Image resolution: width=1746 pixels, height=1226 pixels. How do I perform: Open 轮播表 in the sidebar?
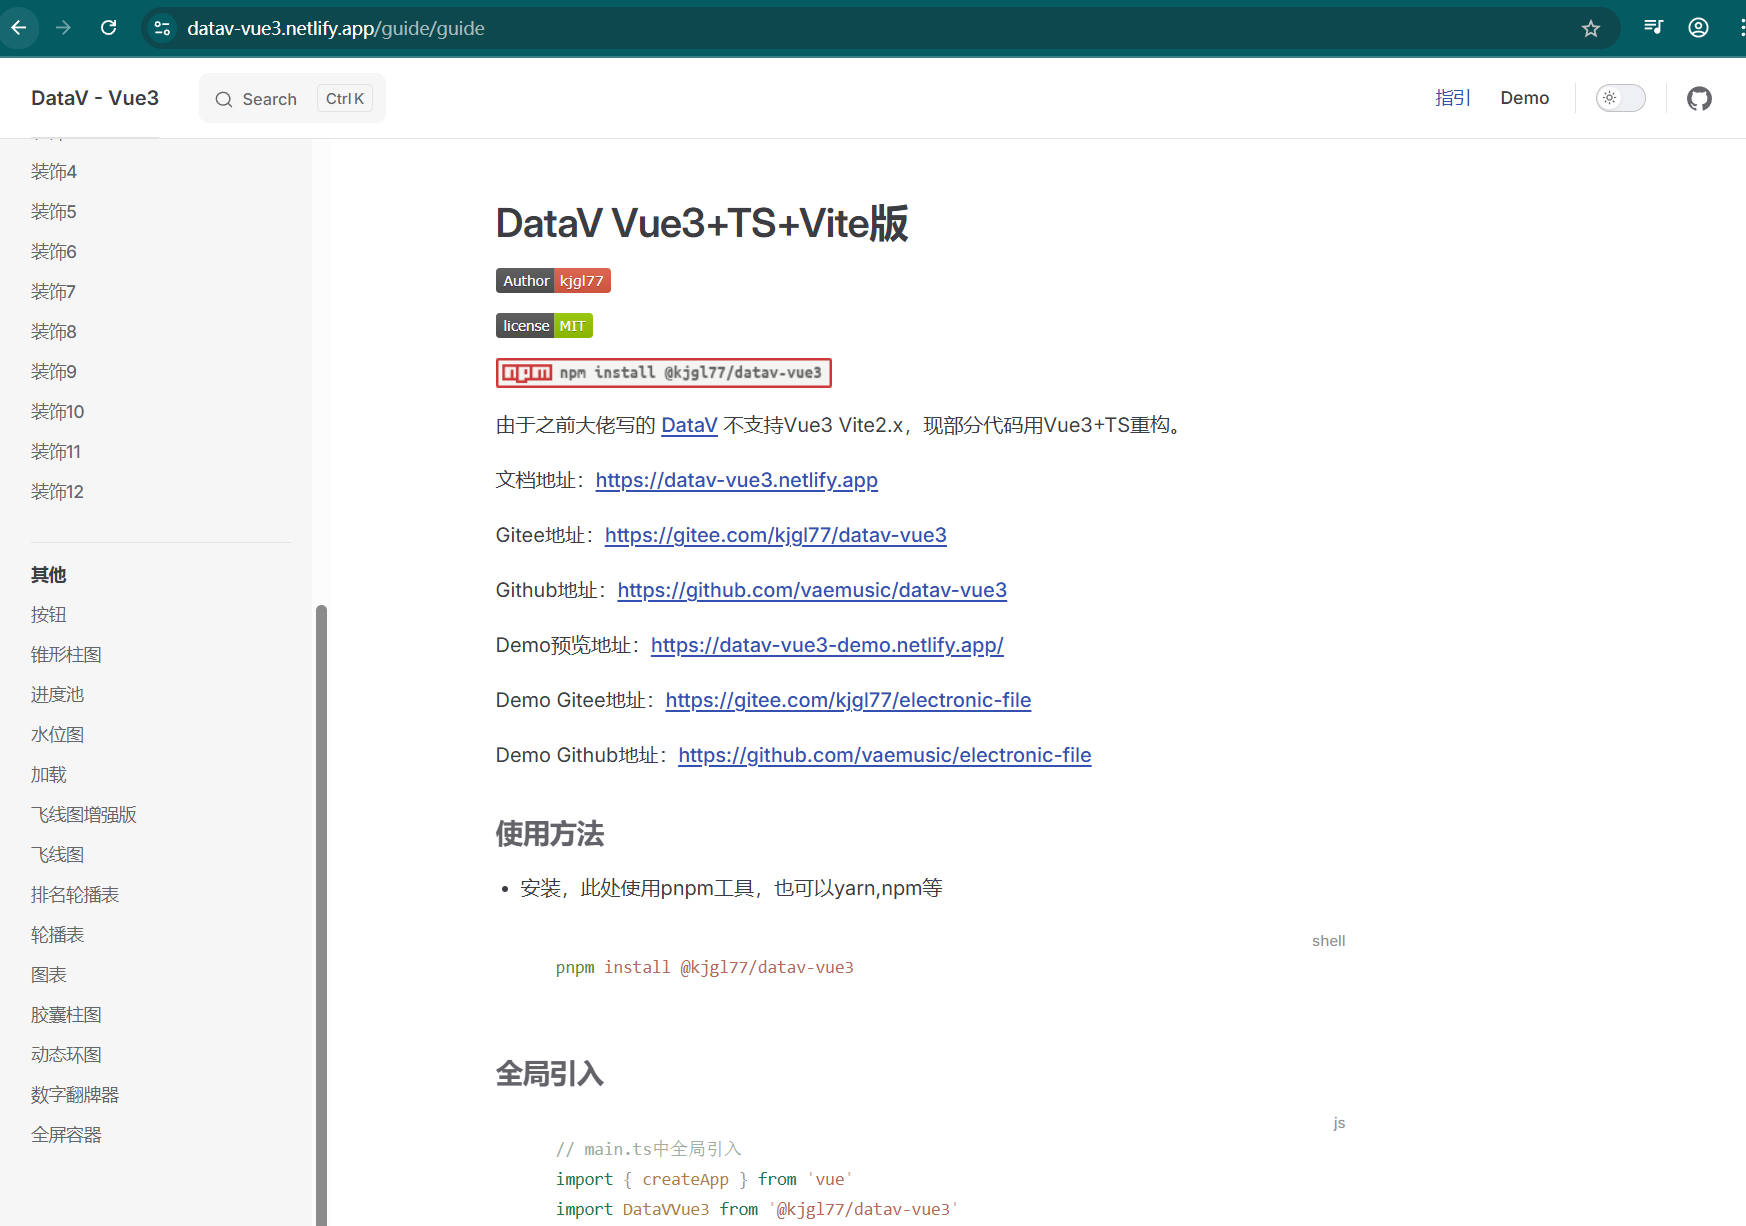tap(58, 935)
